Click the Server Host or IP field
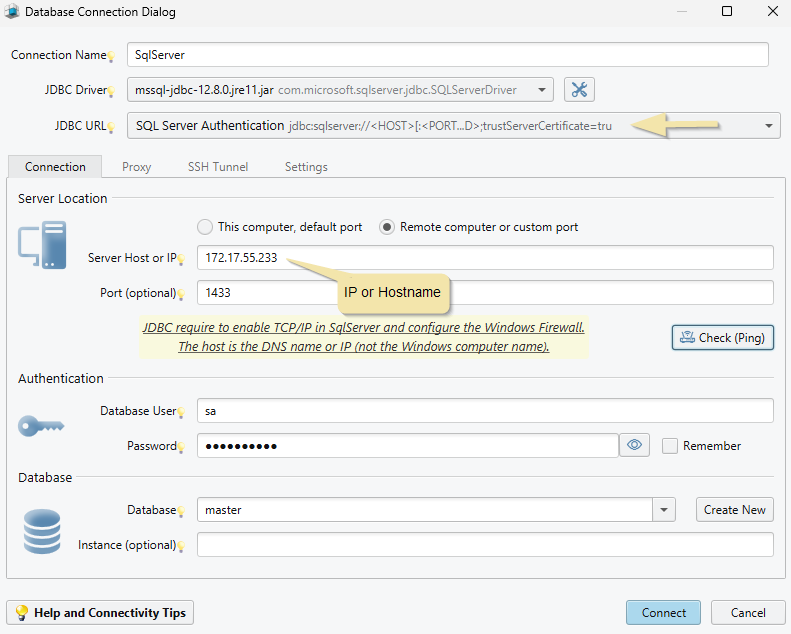791x634 pixels. [x=485, y=258]
